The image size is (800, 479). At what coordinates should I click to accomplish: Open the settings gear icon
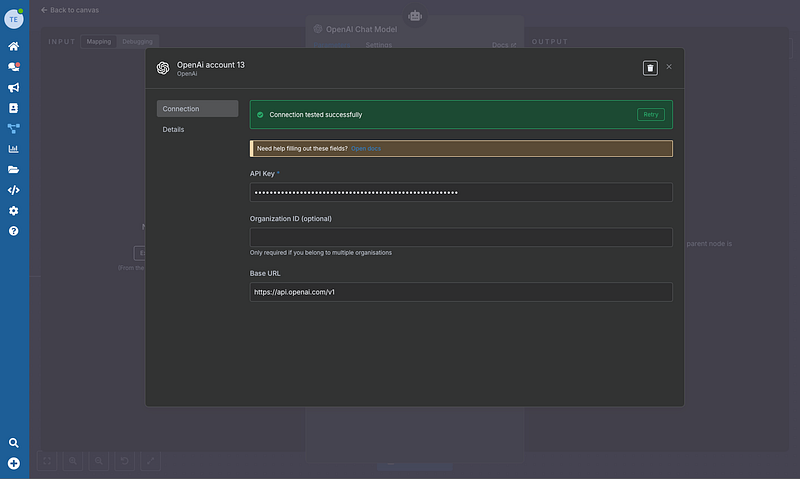tap(14, 211)
